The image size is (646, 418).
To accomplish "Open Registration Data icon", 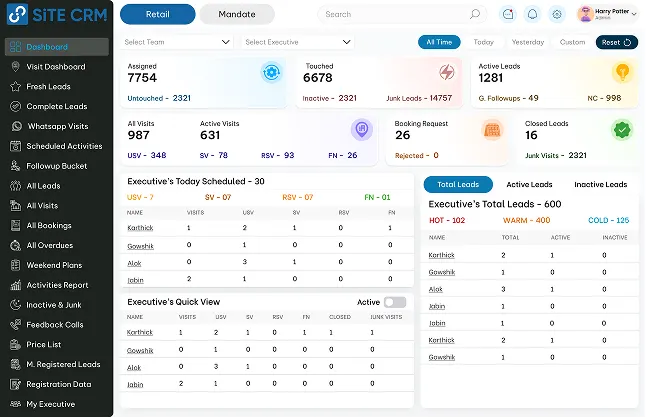I will 15,384.
